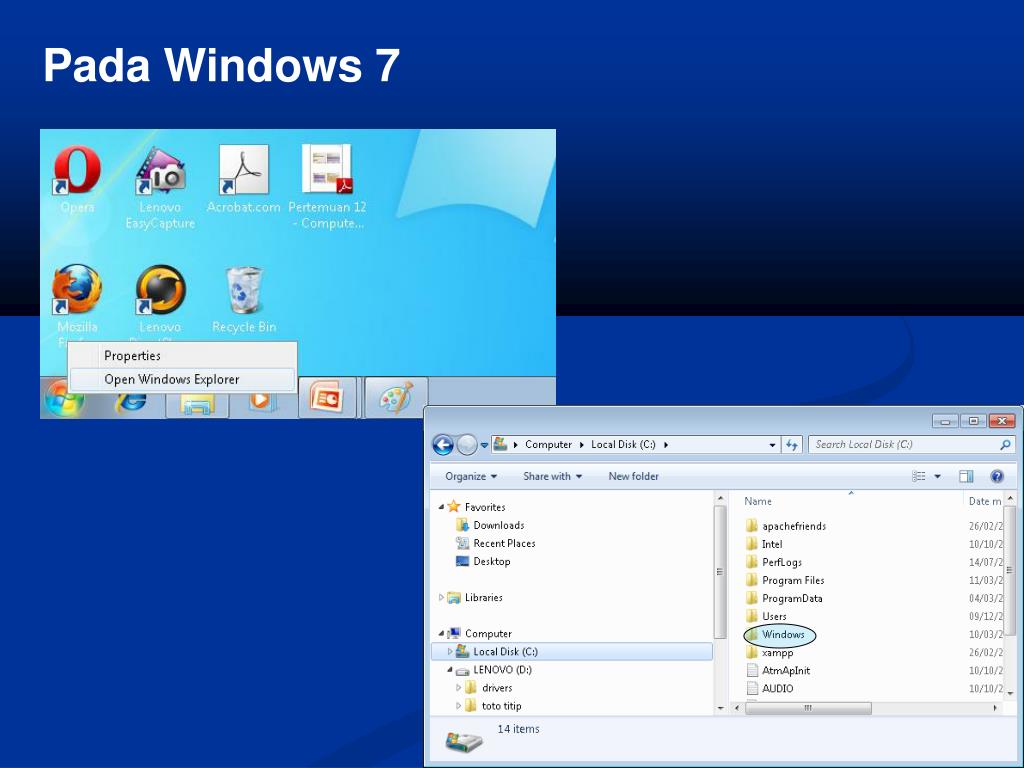Screen dimensions: 1024x768
Task: Open the Paint taskbar icon
Action: click(x=396, y=398)
